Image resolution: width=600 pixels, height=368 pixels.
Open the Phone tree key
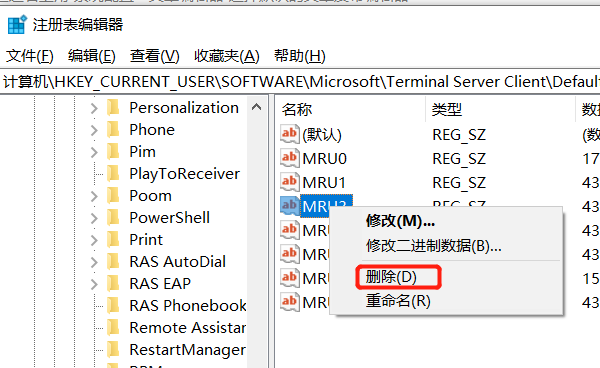152,130
